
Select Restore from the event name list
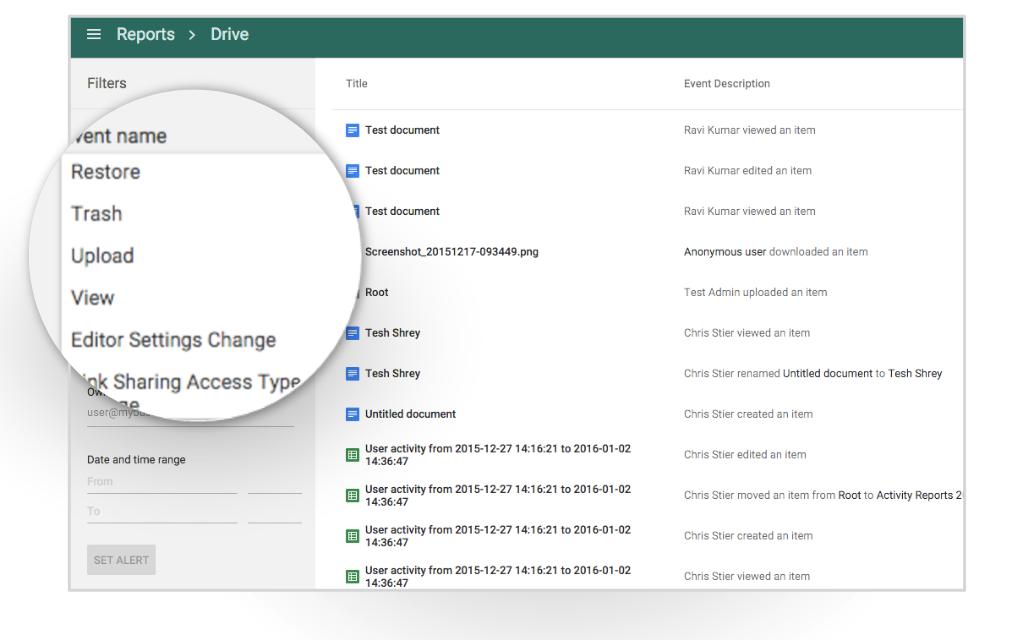click(106, 172)
